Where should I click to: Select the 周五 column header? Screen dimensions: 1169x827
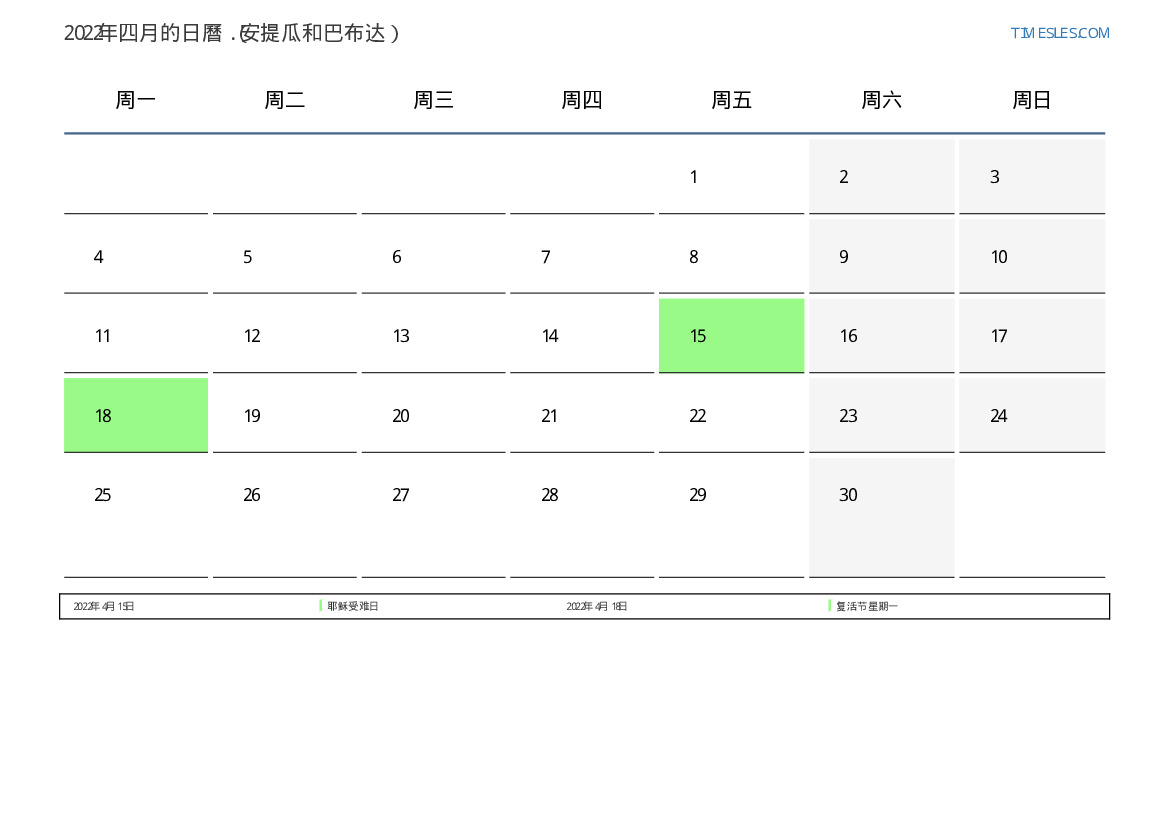click(731, 100)
